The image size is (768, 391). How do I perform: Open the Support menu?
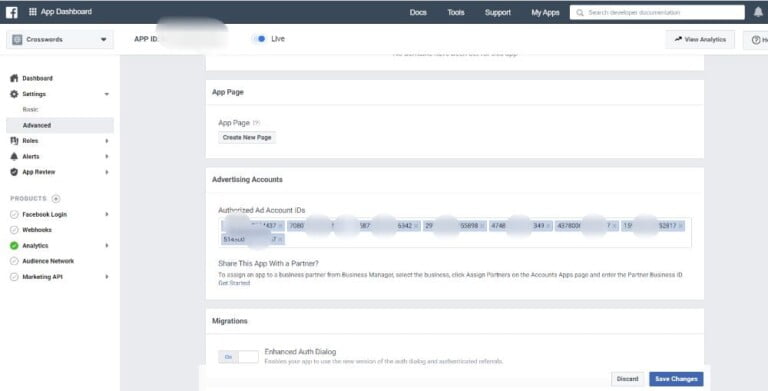(x=498, y=13)
